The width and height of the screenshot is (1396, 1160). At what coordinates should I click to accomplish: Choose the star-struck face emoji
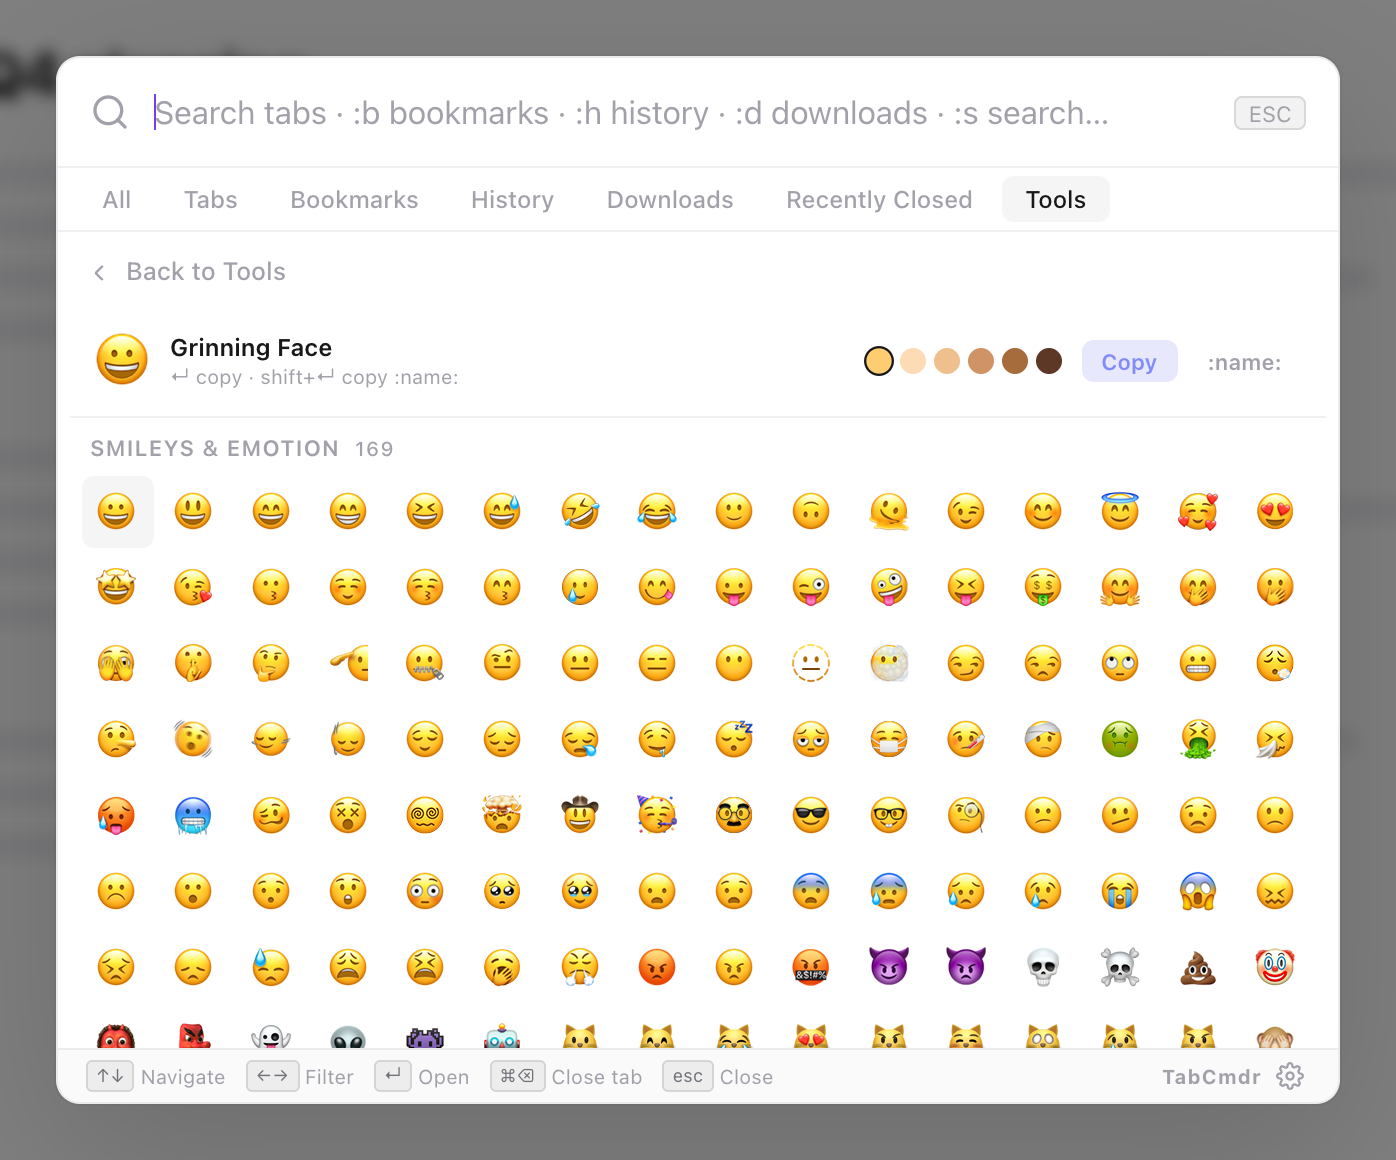coord(116,588)
